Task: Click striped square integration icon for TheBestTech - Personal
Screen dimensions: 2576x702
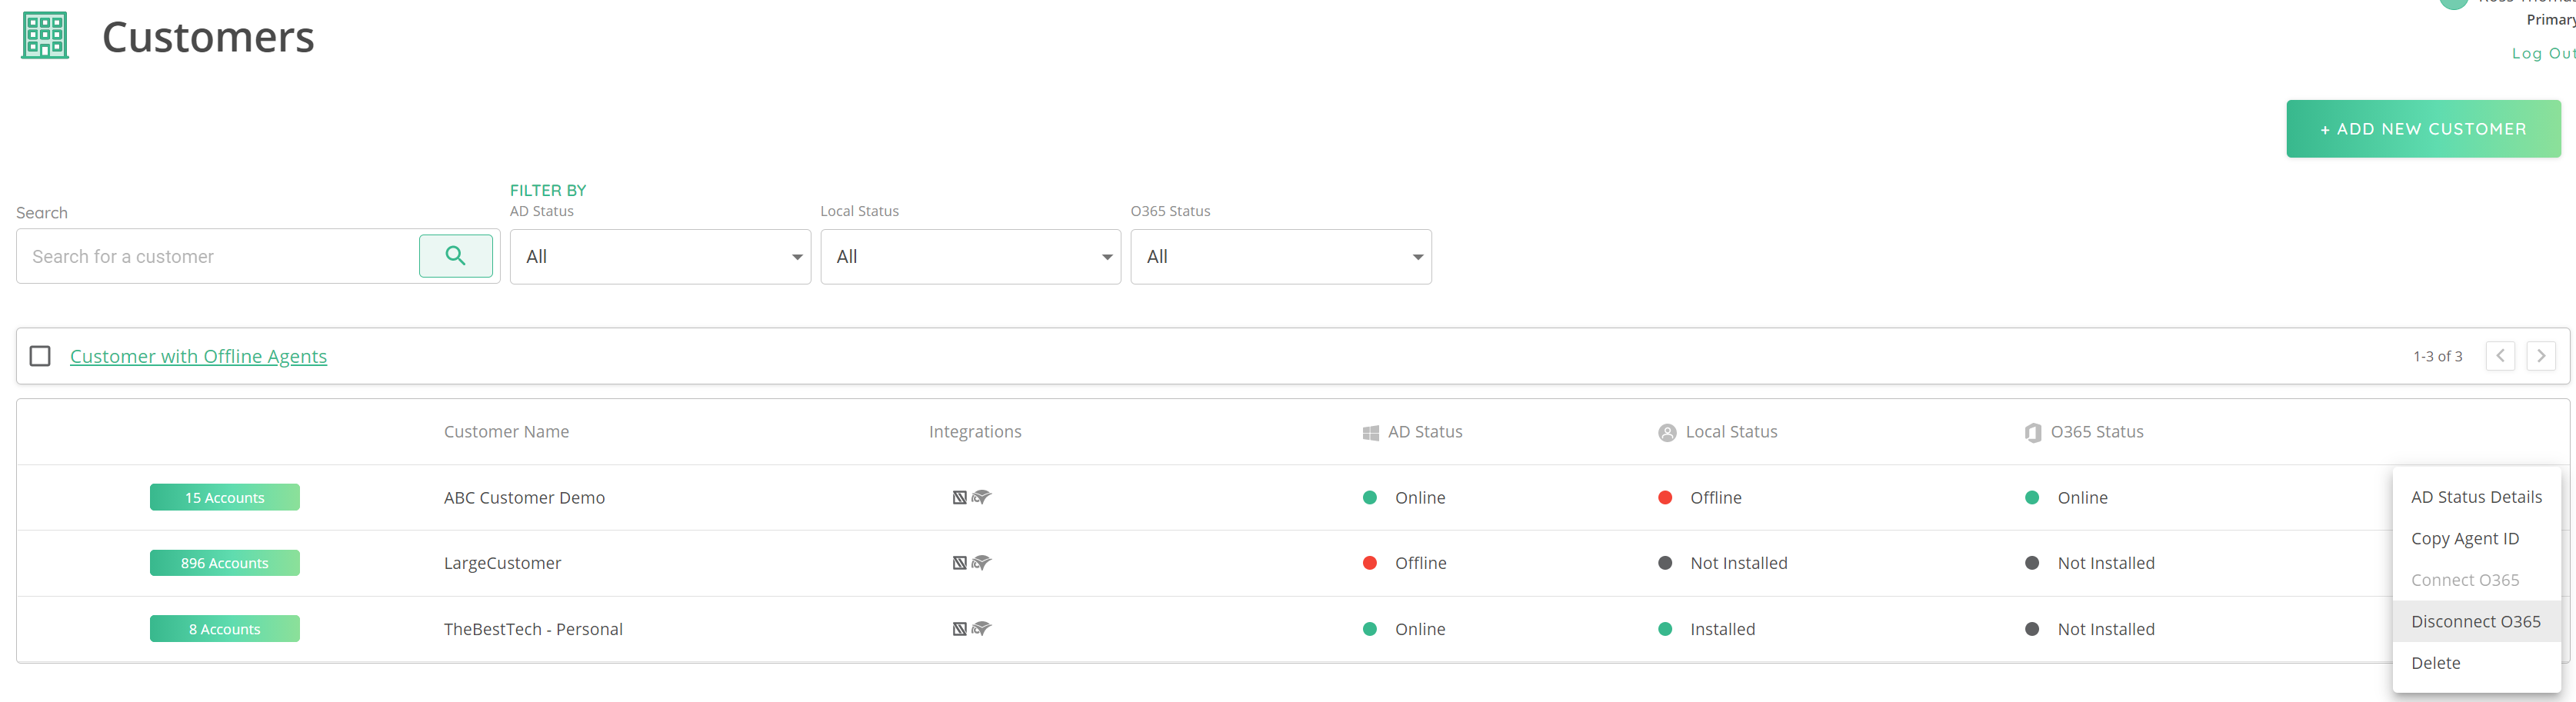Action: coord(960,629)
